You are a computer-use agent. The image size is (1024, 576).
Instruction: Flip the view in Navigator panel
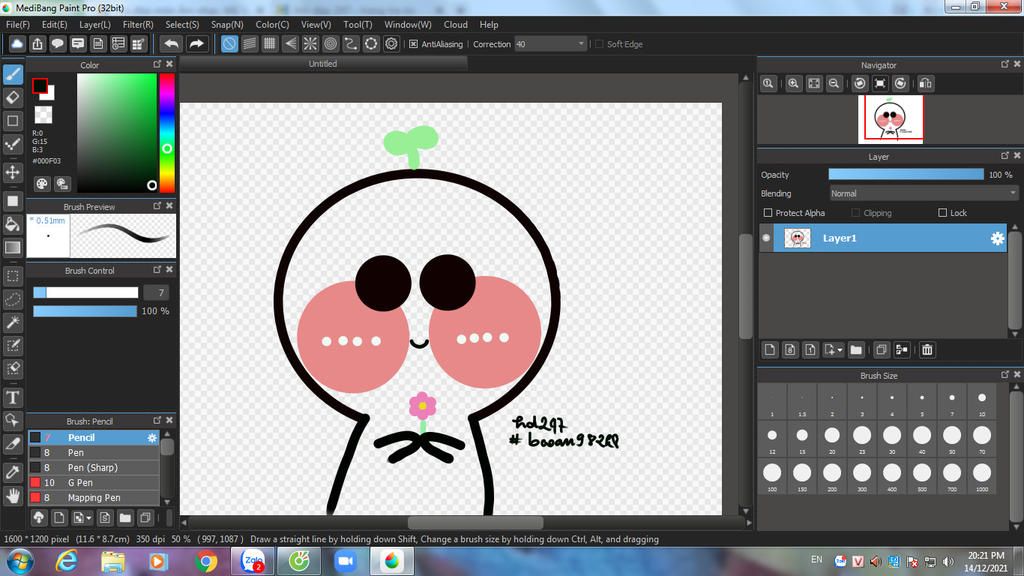click(x=925, y=84)
